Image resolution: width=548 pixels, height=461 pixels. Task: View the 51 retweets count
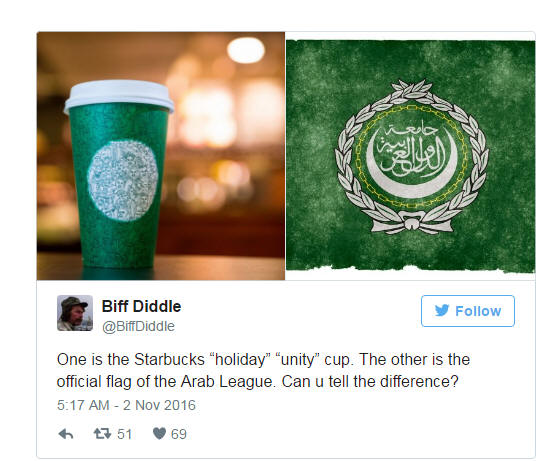tap(124, 434)
